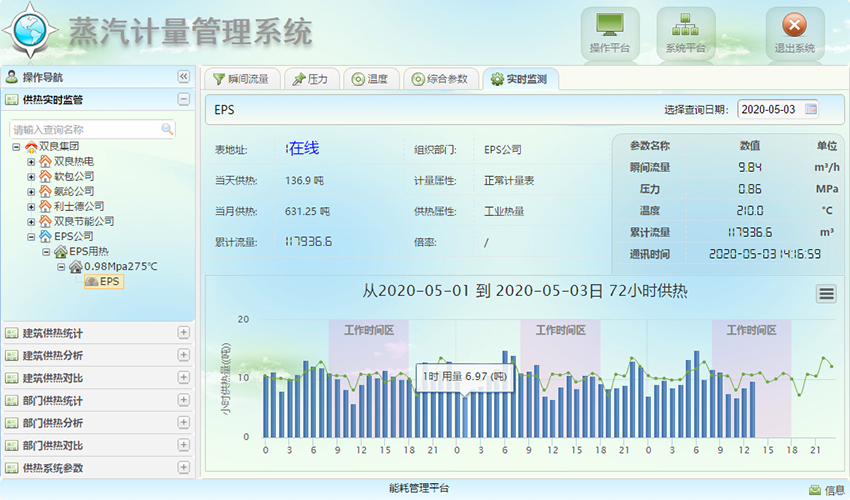
Task: Expand the 双良热电 tree node
Action: point(31,161)
